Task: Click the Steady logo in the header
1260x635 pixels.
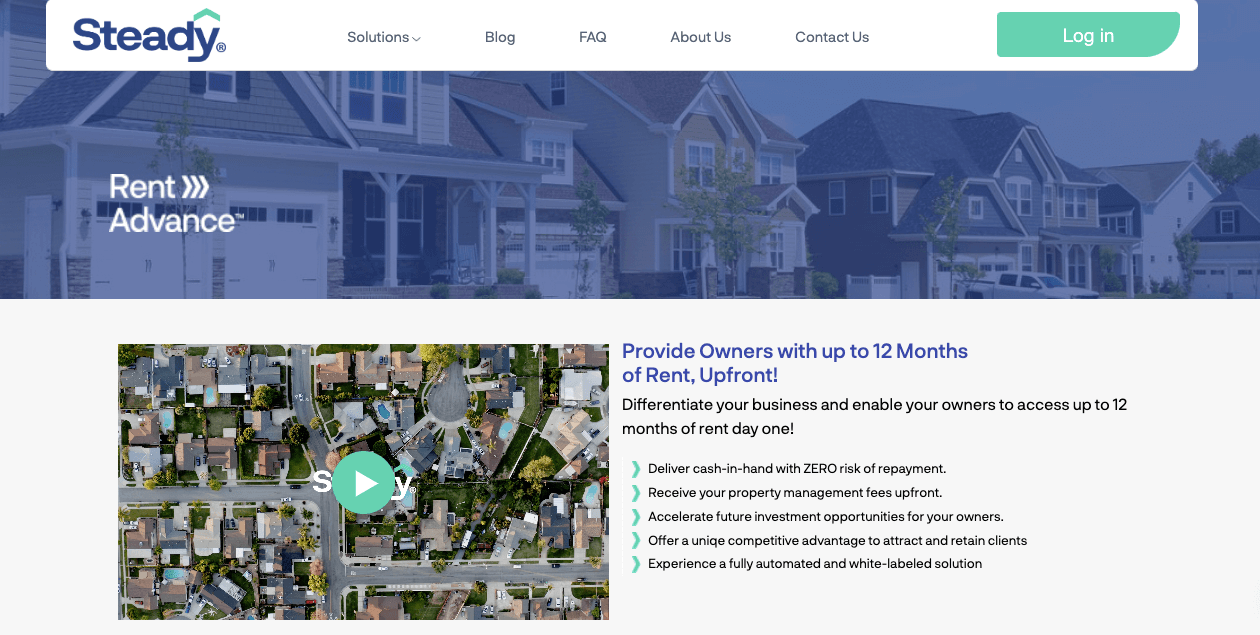Action: pos(149,35)
